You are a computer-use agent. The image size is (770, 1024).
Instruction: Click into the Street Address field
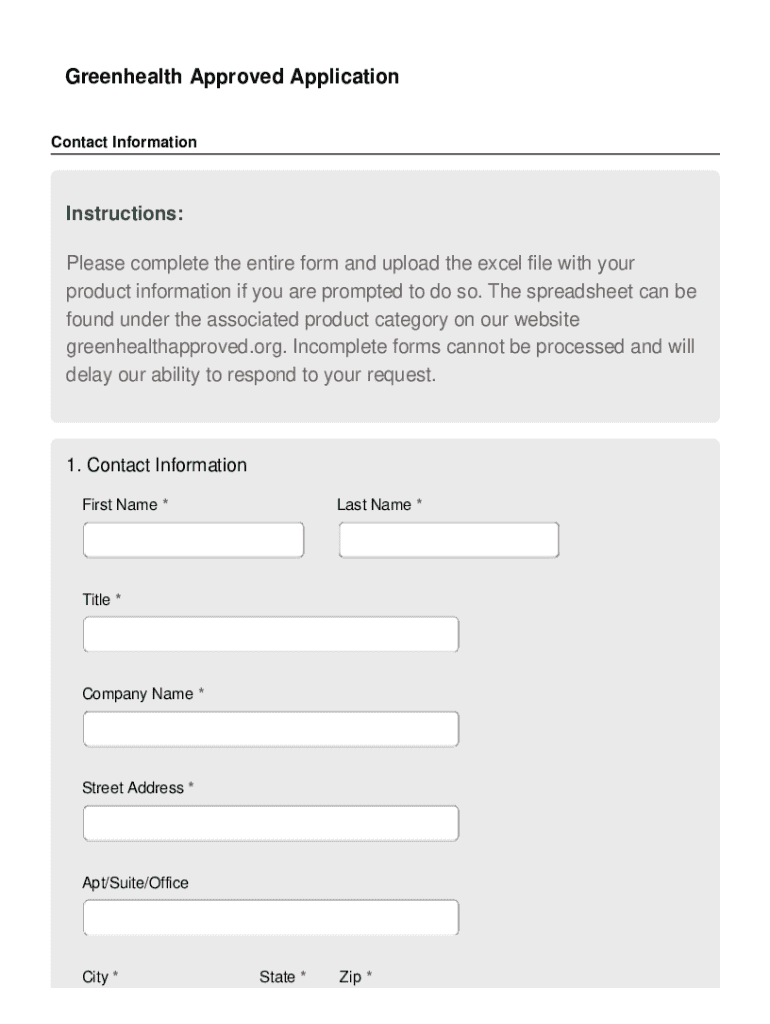pyautogui.click(x=270, y=823)
